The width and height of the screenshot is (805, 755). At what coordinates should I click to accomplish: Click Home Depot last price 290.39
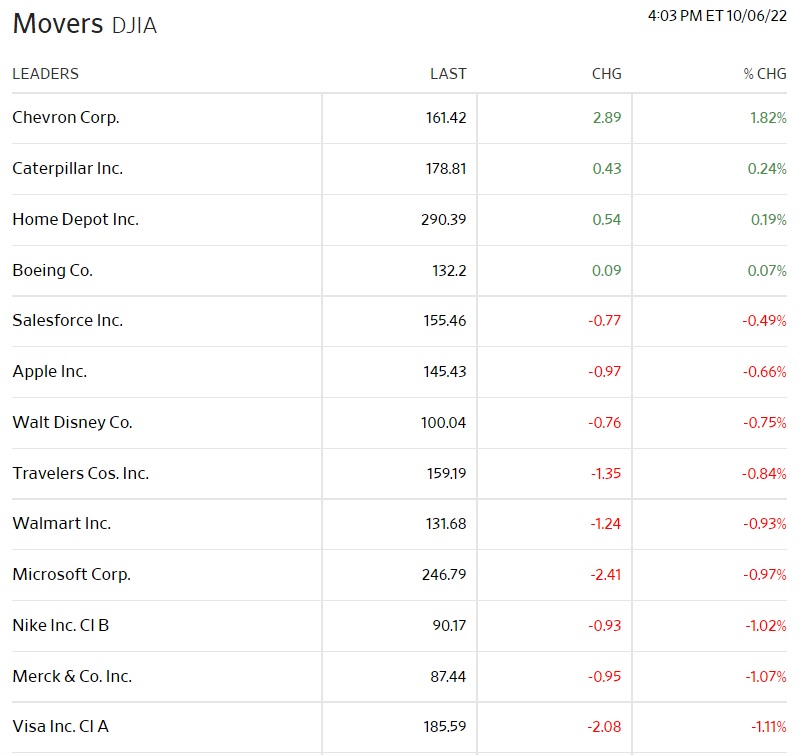[444, 219]
